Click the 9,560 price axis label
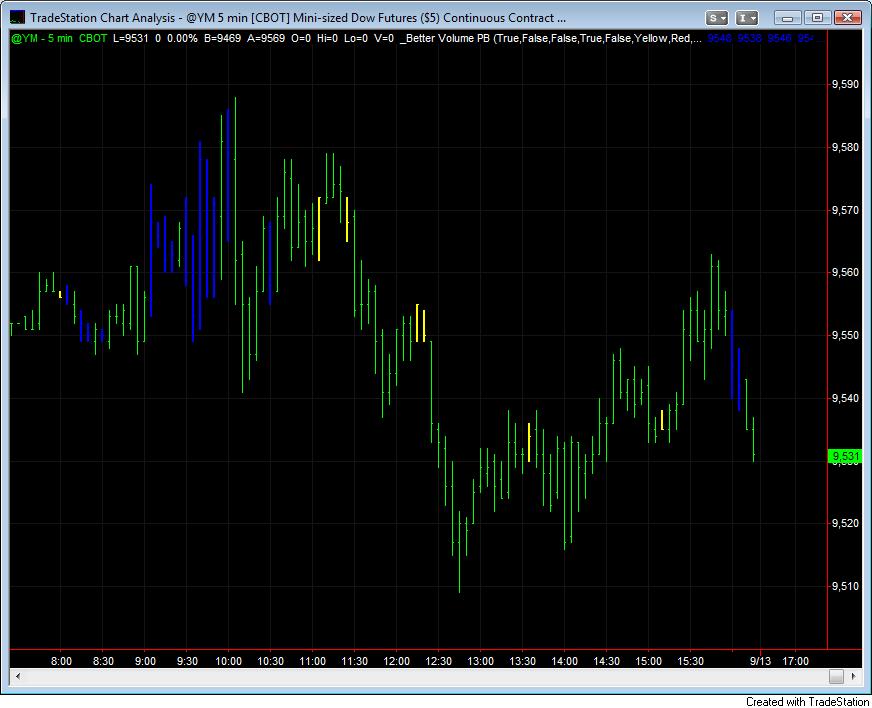Screen dimensions: 872x708 tap(845, 273)
